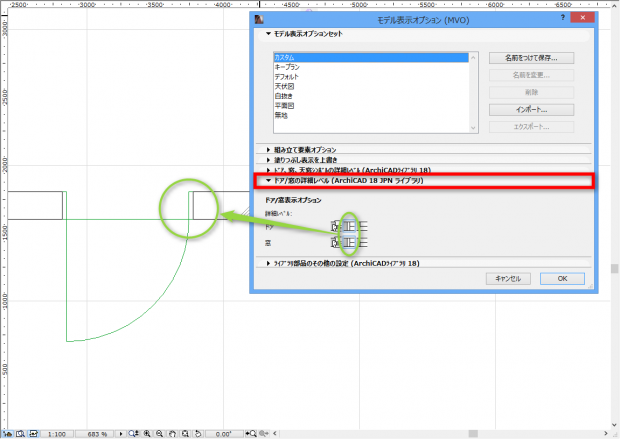Click the Fit in Window icon
The width and height of the screenshot is (620, 439).
coord(185,434)
